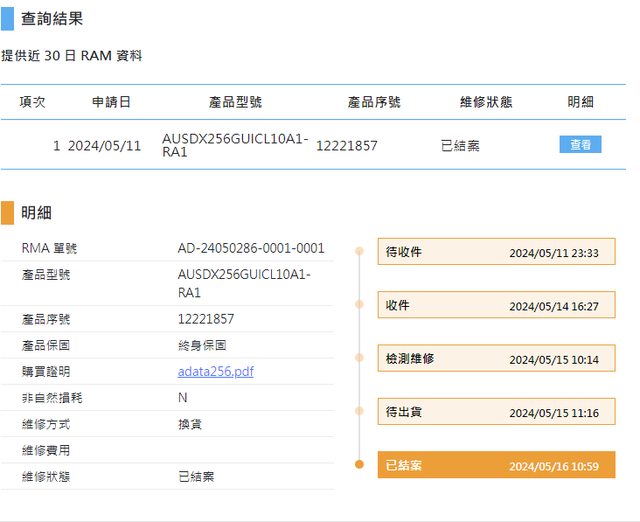Click the 2024/05/11 application date cell
Image resolution: width=640 pixels, height=522 pixels.
coord(104,146)
